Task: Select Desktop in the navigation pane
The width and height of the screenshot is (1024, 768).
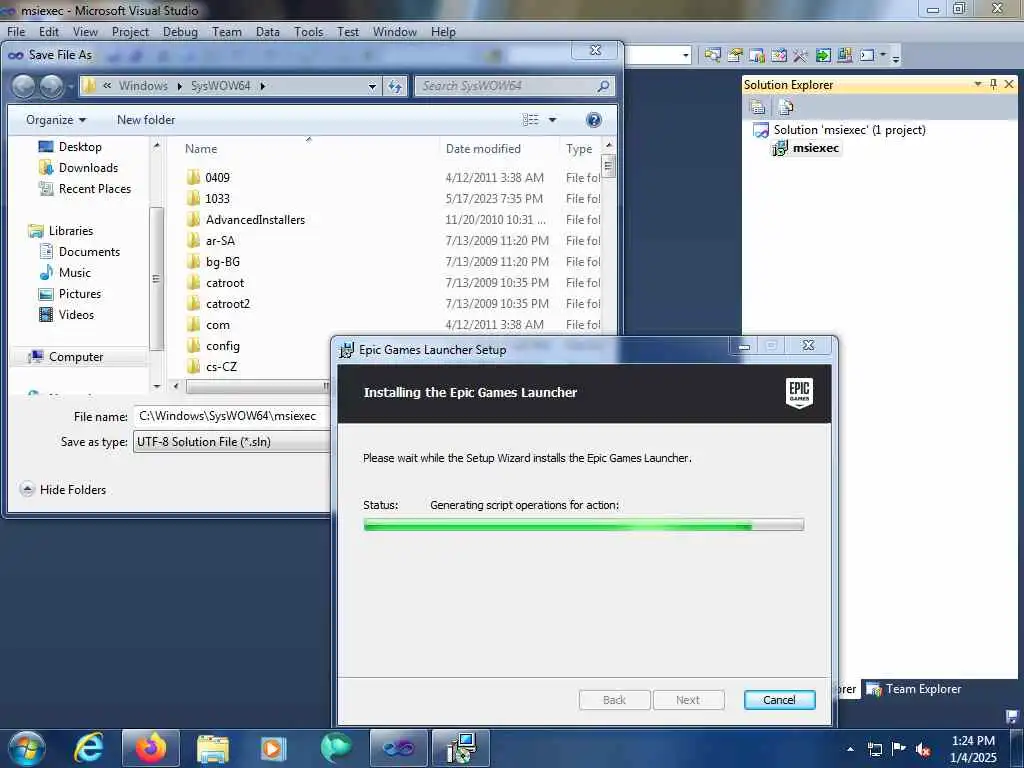Action: click(71, 147)
